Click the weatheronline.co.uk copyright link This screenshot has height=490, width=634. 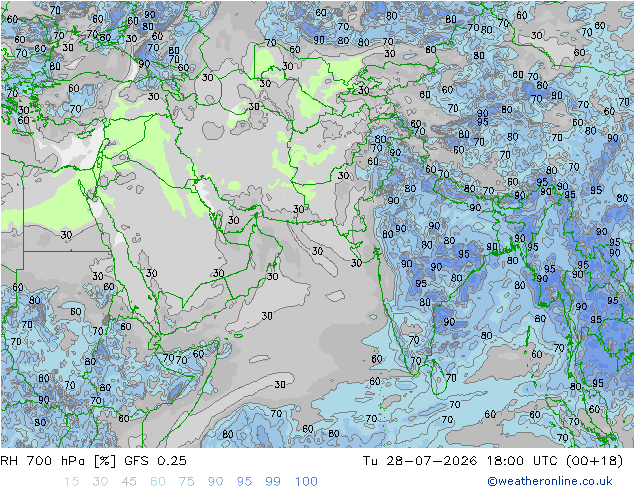pyautogui.click(x=550, y=481)
